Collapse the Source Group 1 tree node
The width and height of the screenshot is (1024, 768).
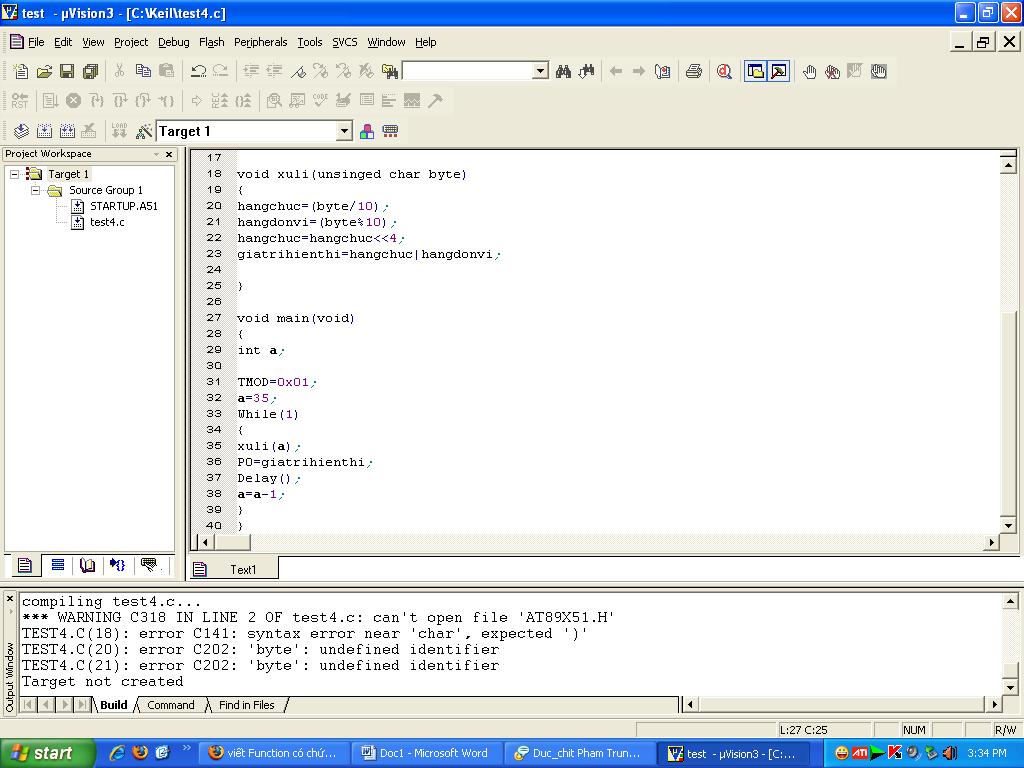35,190
